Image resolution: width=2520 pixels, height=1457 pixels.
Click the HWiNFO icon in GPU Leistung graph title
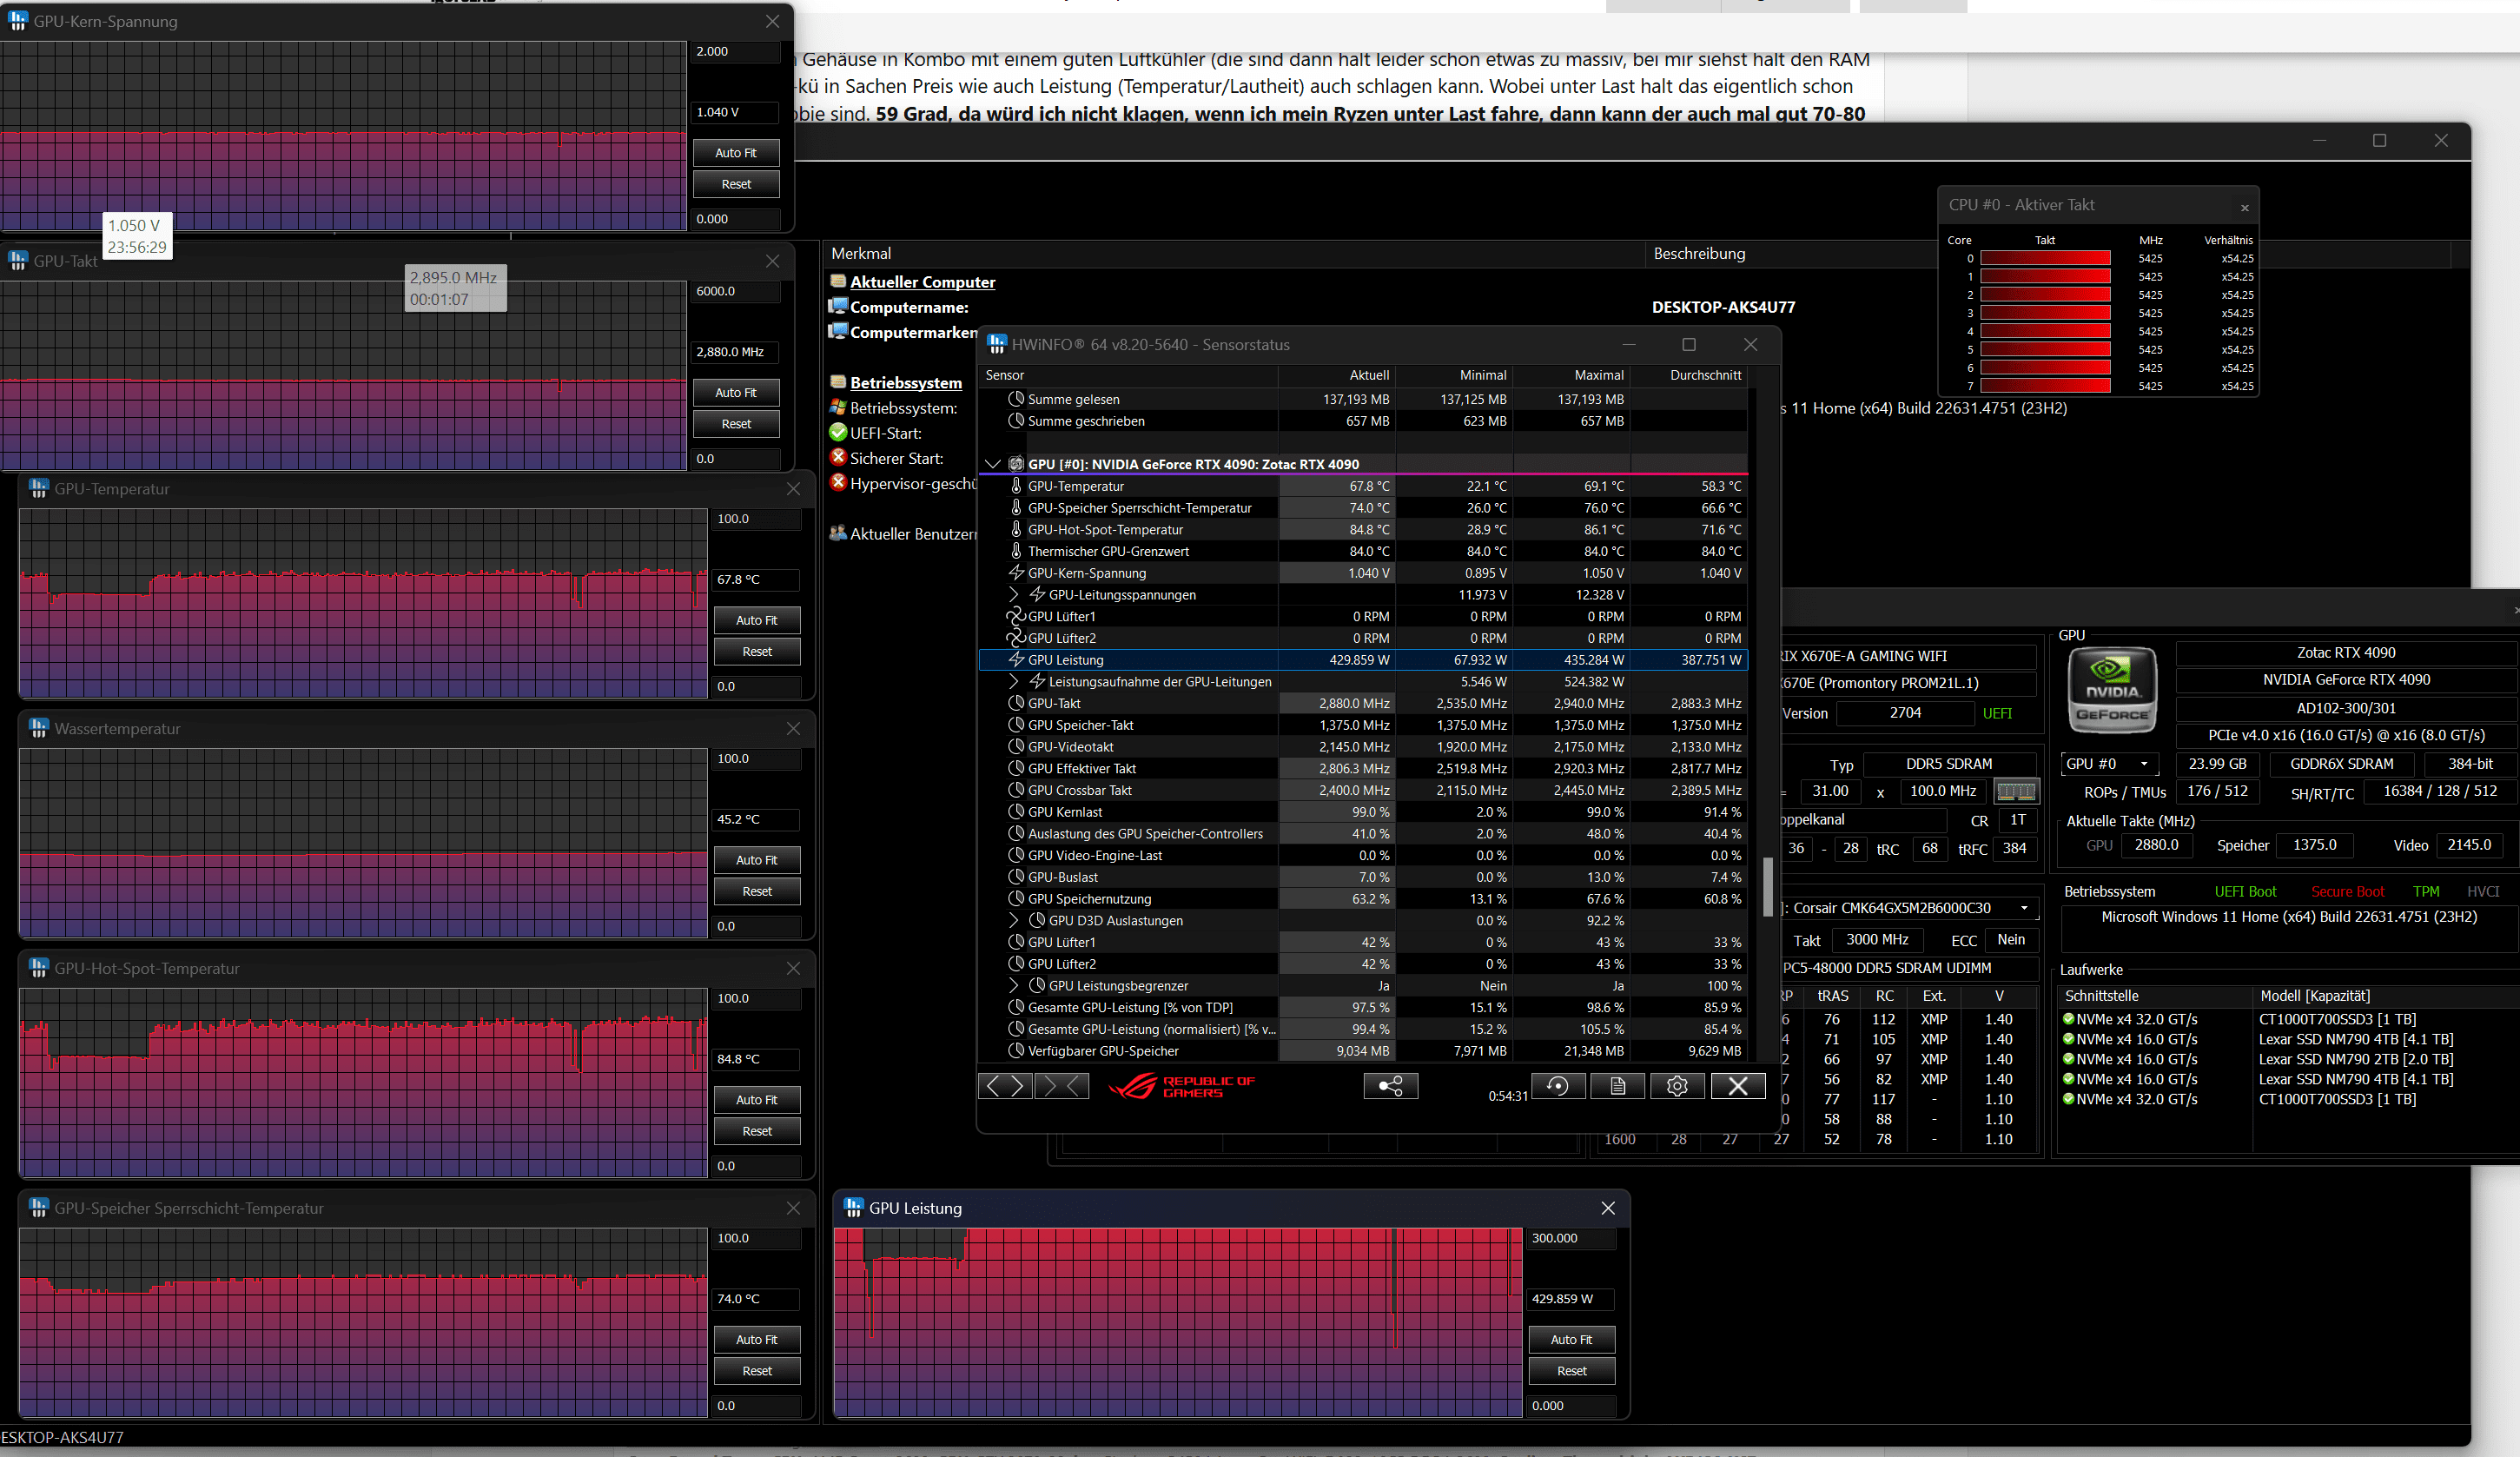tap(853, 1208)
